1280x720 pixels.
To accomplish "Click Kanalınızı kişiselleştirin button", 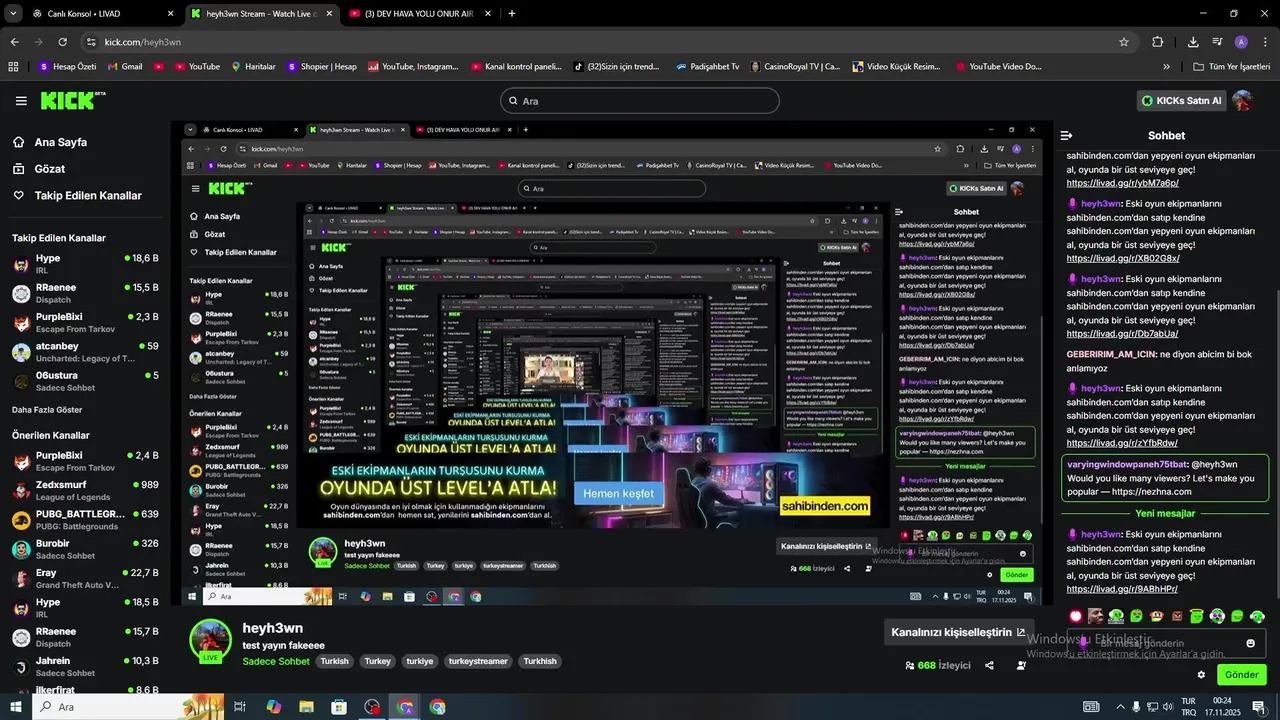I will (x=958, y=632).
